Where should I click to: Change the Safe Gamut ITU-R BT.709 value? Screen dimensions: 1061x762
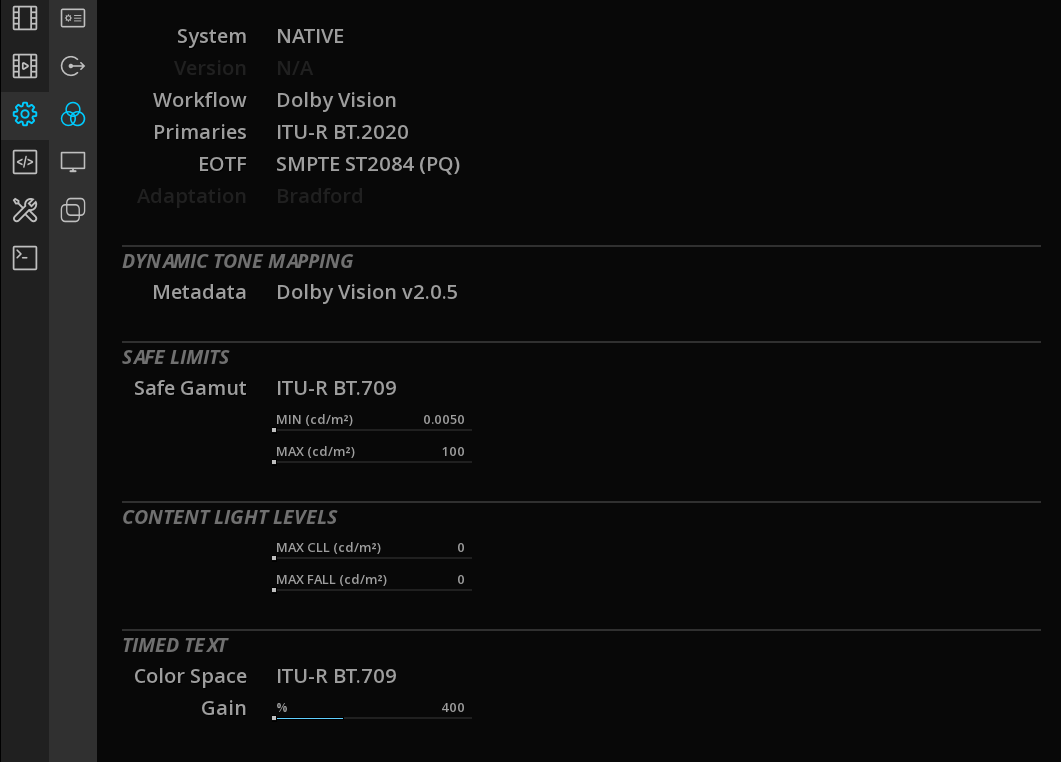(336, 388)
